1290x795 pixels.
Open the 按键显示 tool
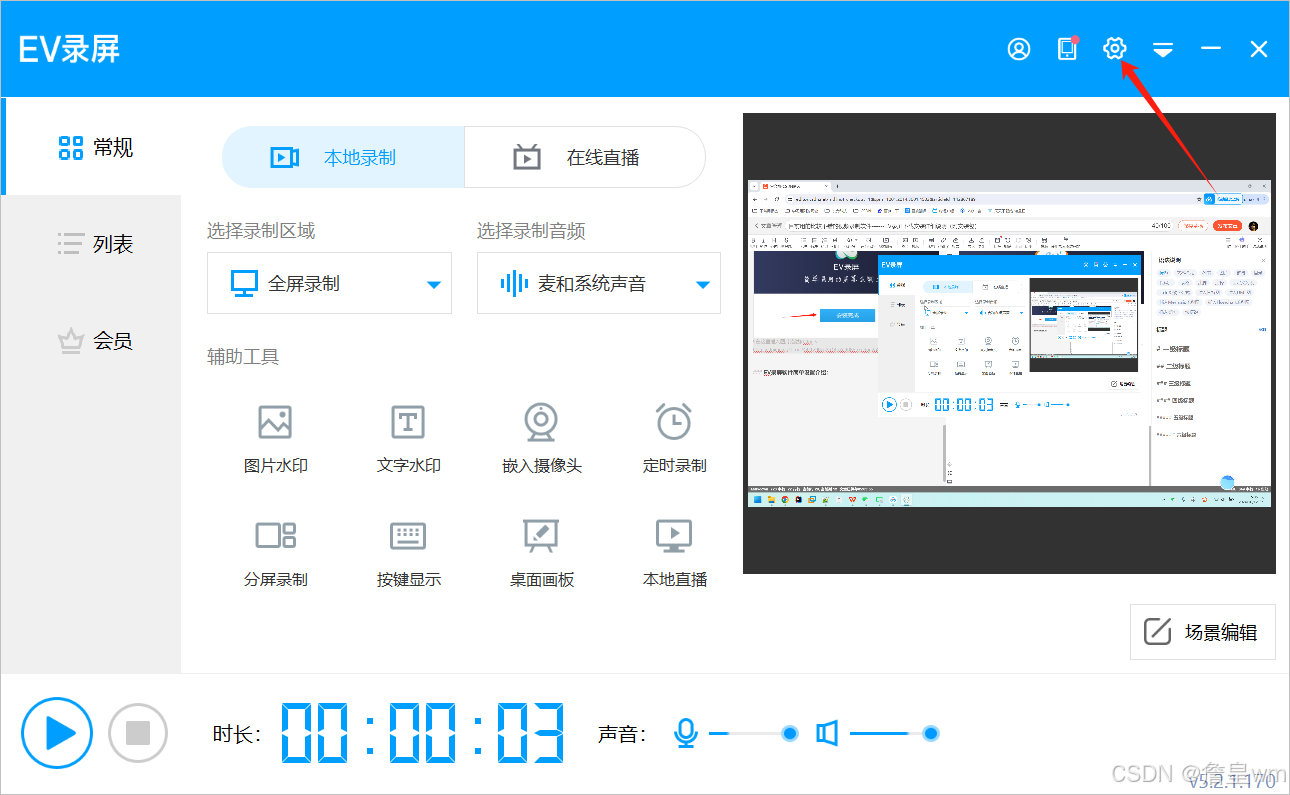tap(408, 552)
